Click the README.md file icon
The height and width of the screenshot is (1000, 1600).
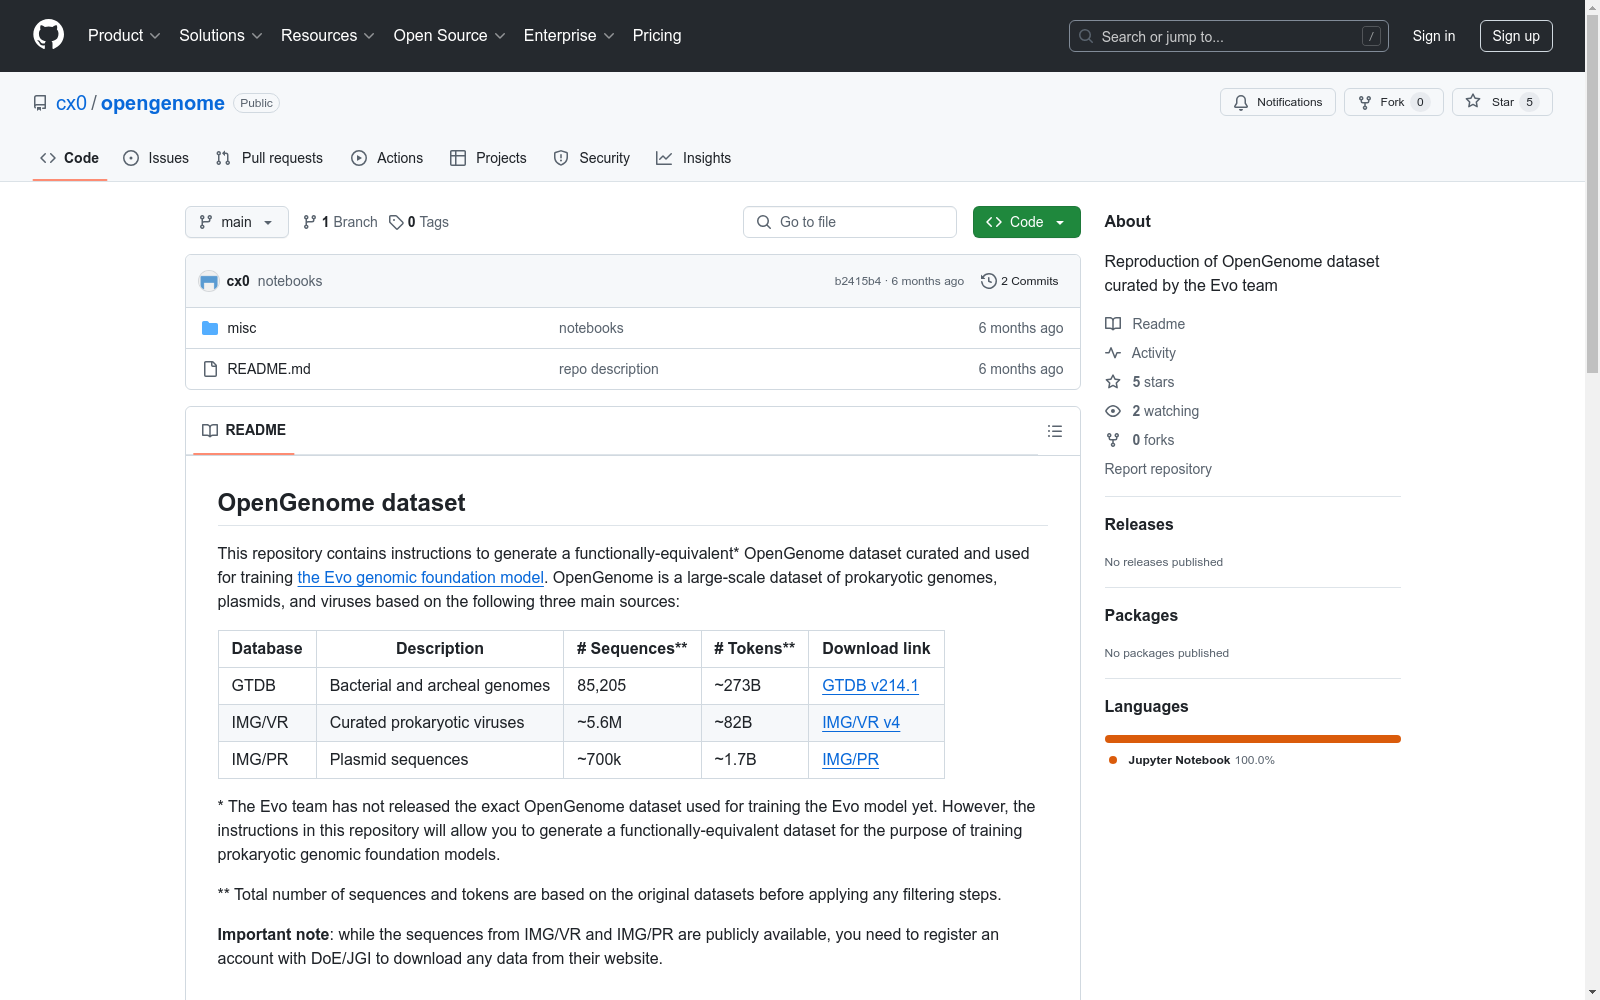click(x=210, y=369)
